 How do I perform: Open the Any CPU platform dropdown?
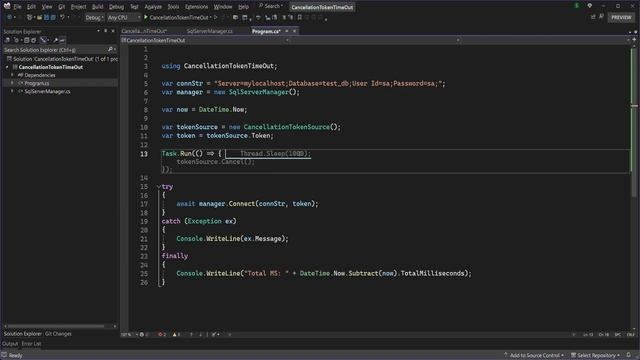pyautogui.click(x=124, y=18)
